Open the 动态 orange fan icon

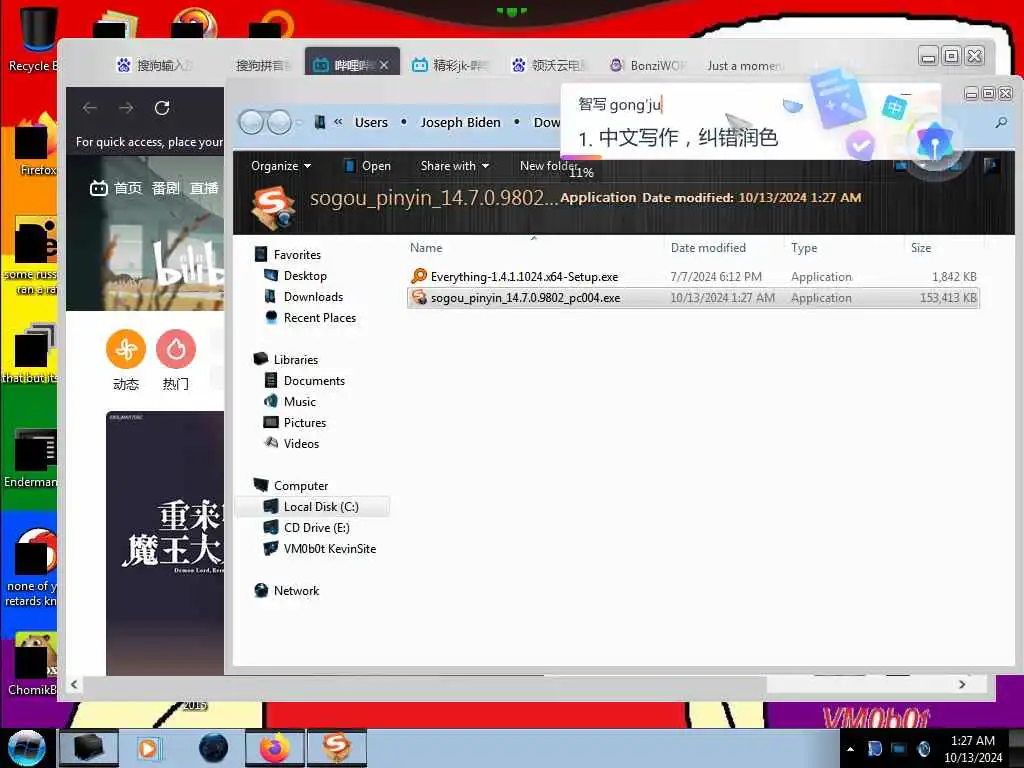[125, 349]
